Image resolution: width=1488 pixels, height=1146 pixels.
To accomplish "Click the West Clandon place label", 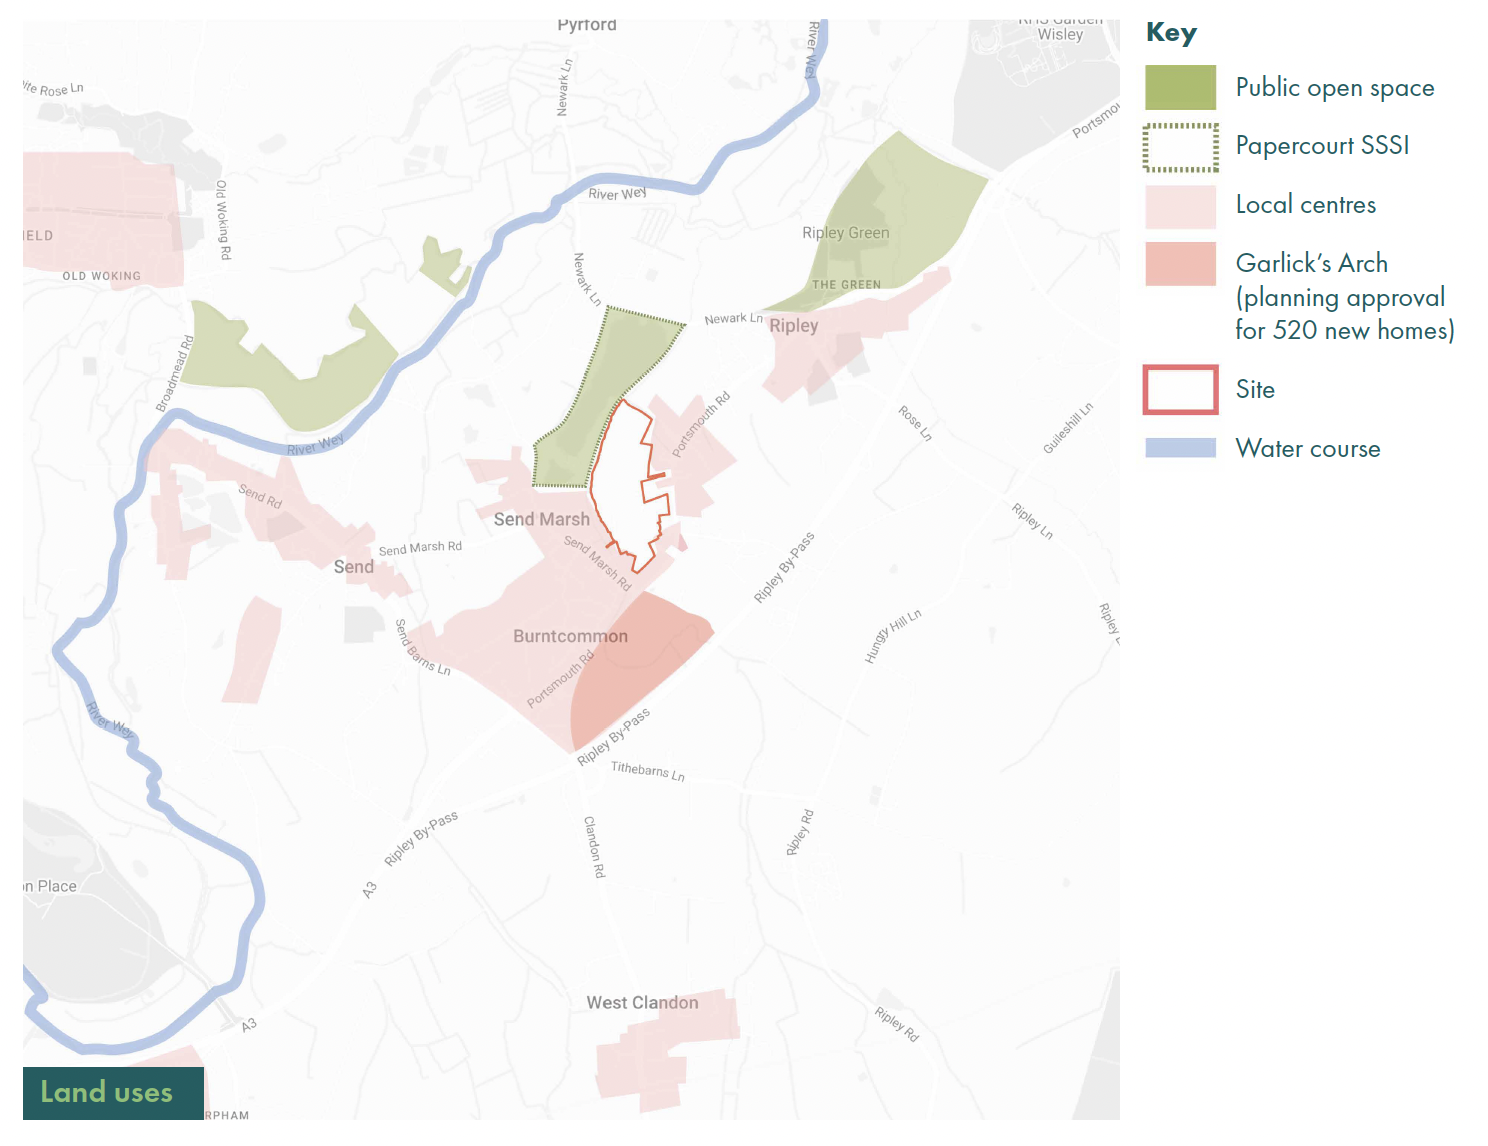I will (x=642, y=1002).
